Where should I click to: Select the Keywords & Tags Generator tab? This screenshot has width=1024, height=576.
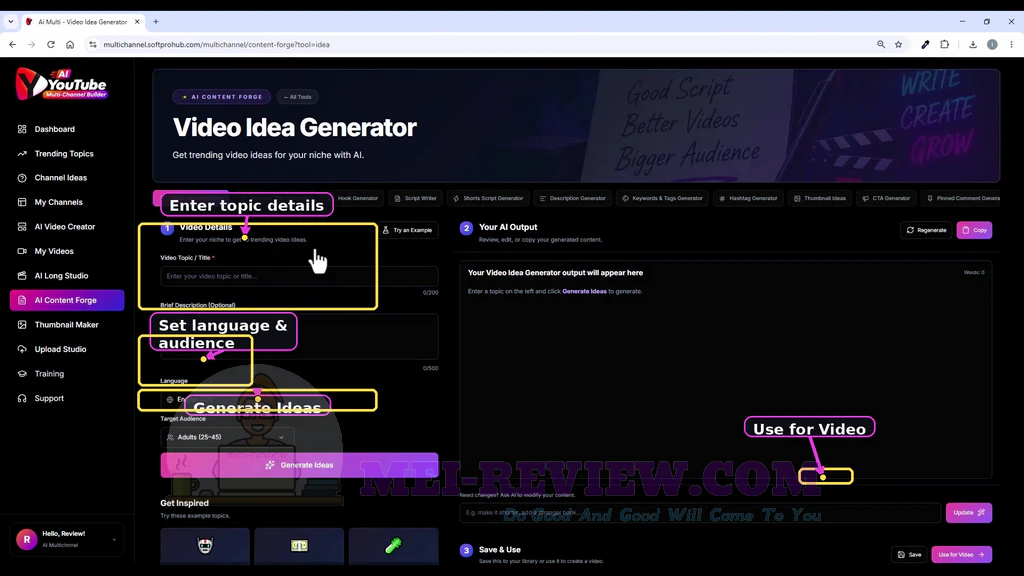coord(662,199)
